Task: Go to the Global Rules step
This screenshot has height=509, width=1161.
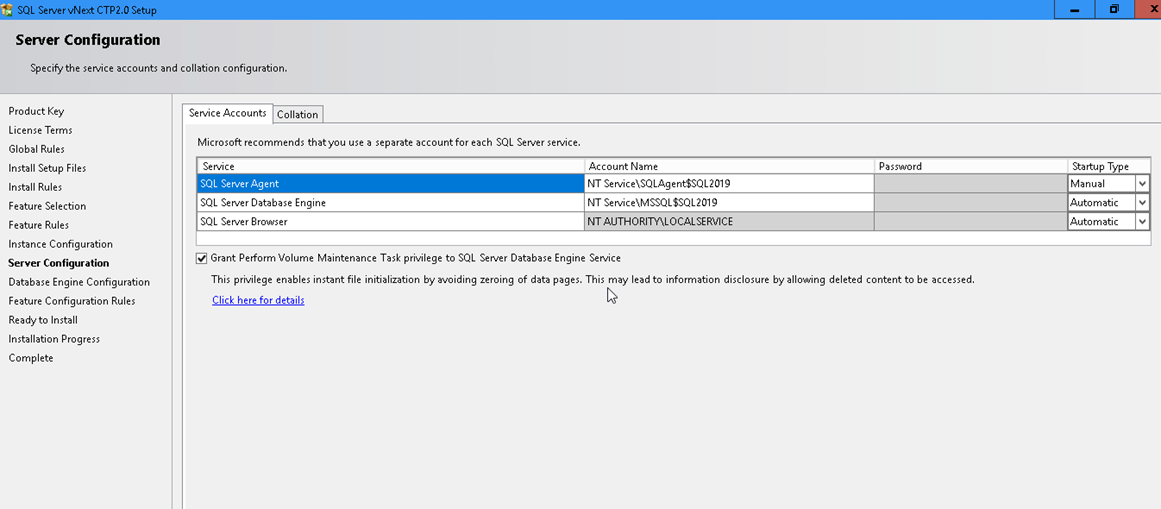Action: [x=36, y=149]
